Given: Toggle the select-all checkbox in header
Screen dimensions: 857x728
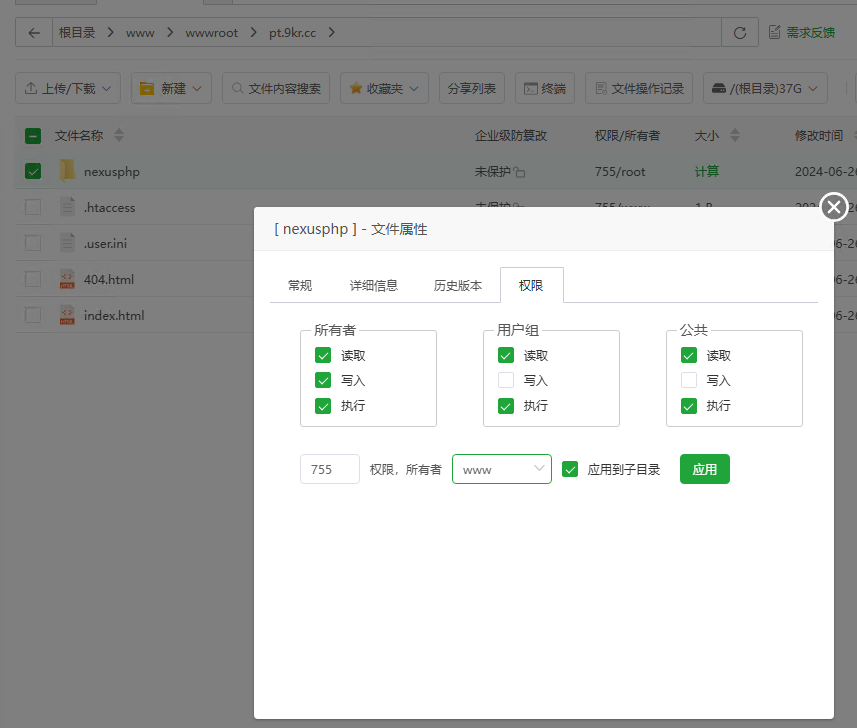Looking at the screenshot, I should pos(33,136).
